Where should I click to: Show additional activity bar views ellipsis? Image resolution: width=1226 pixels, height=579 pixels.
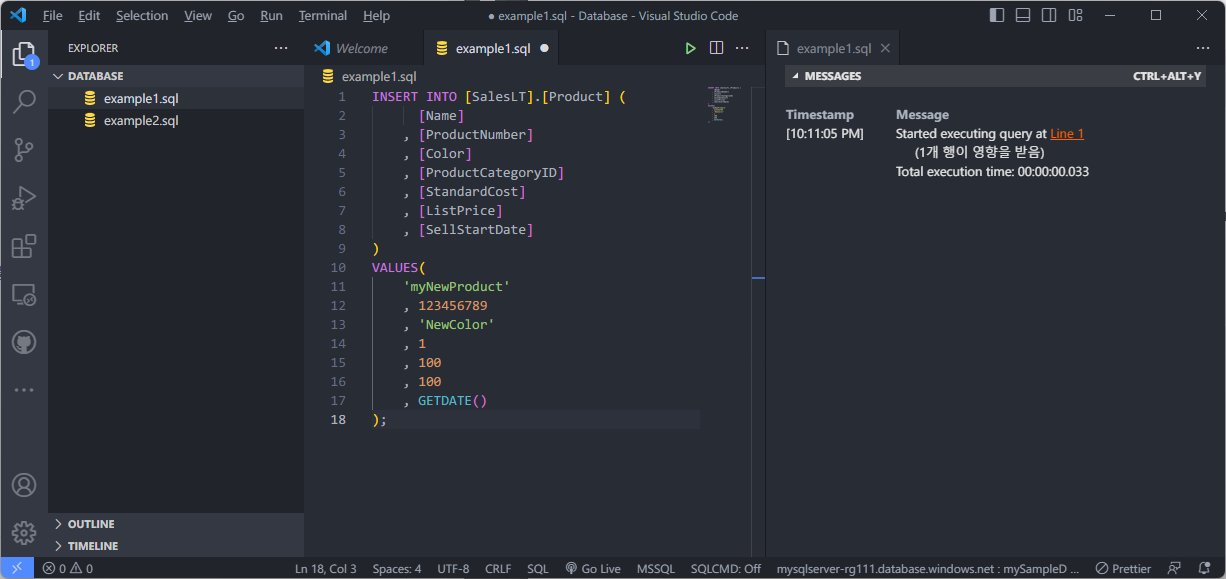point(24,390)
